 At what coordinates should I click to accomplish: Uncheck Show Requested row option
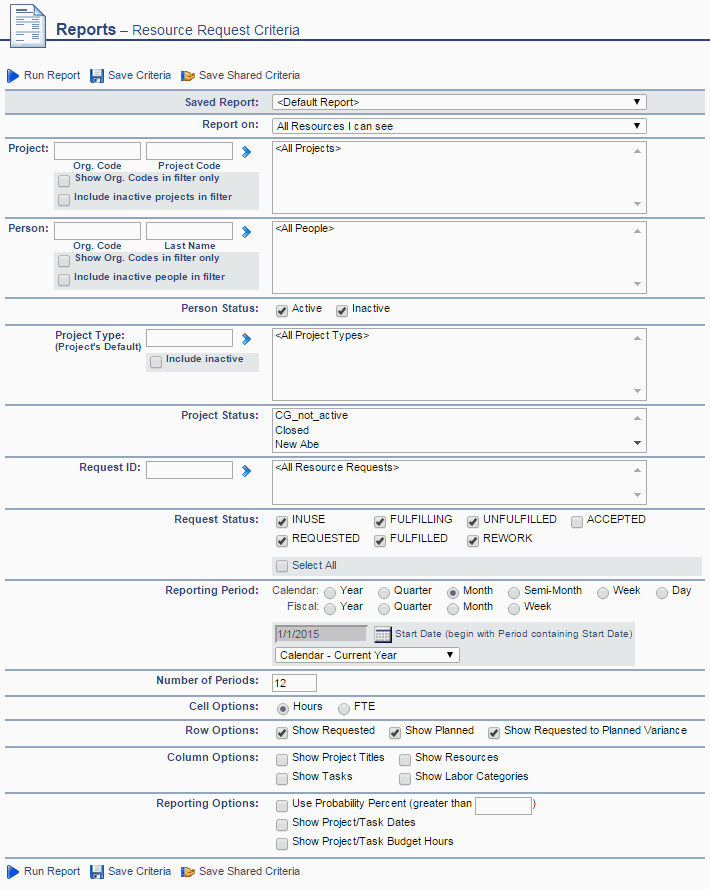(x=282, y=733)
